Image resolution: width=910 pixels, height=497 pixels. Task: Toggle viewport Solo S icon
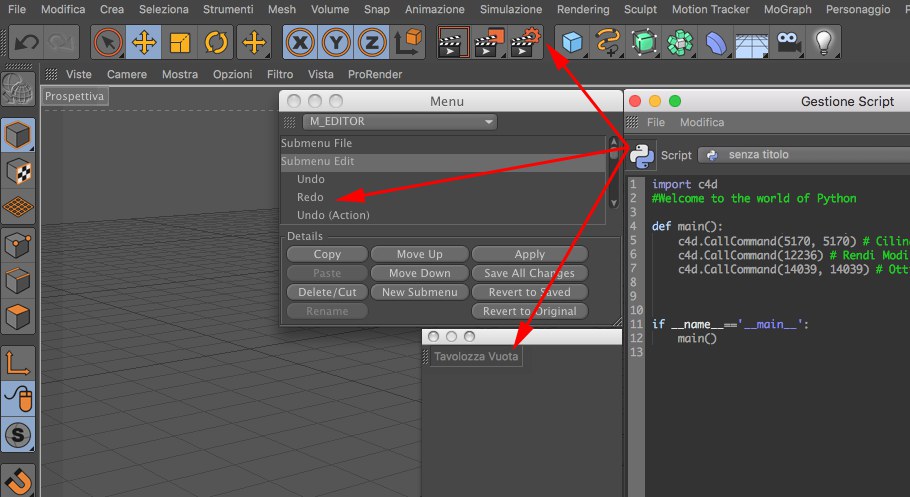[x=18, y=434]
